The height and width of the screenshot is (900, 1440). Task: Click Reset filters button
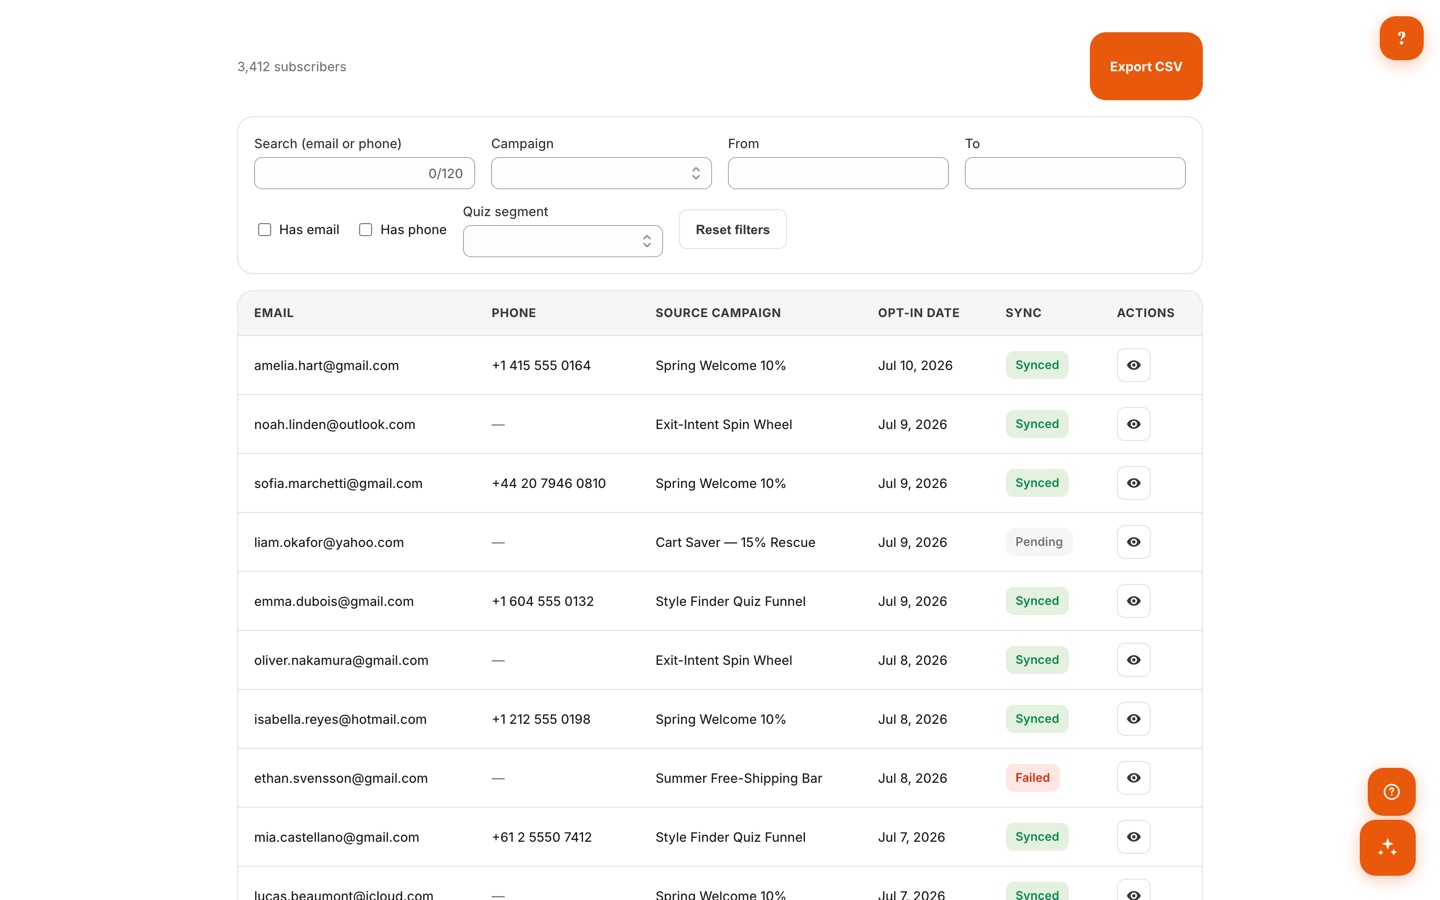(732, 229)
